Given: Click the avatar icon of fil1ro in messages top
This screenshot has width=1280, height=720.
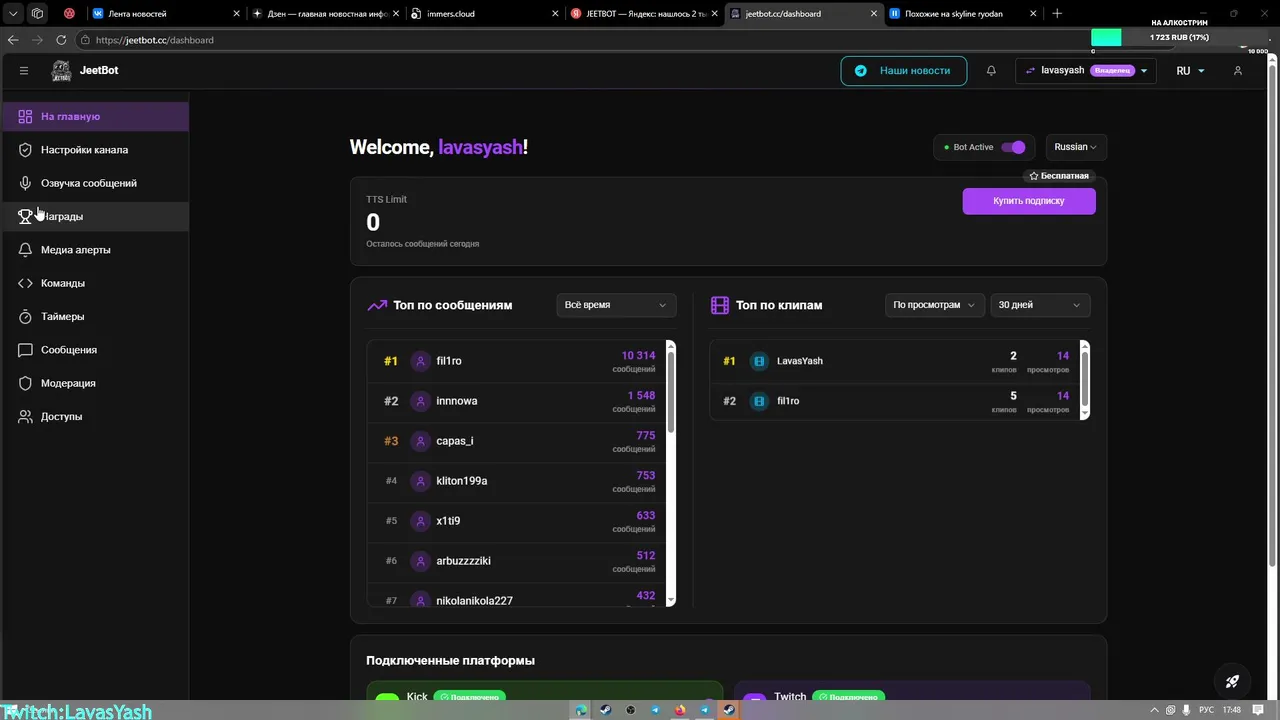Looking at the screenshot, I should [x=420, y=361].
